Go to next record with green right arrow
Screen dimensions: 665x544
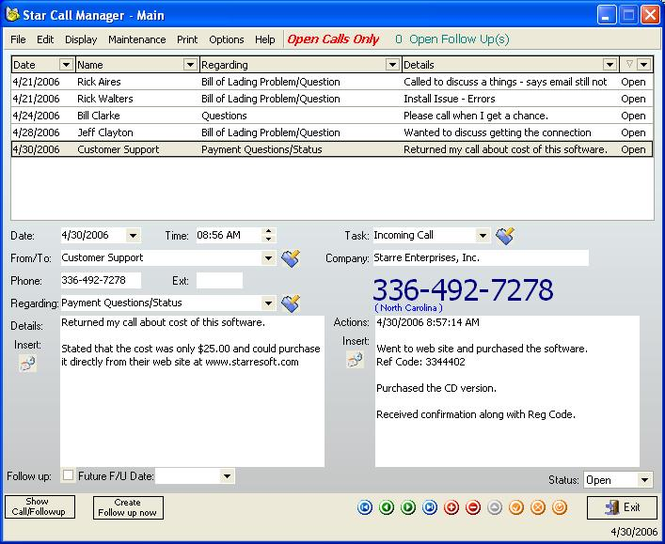408,508
